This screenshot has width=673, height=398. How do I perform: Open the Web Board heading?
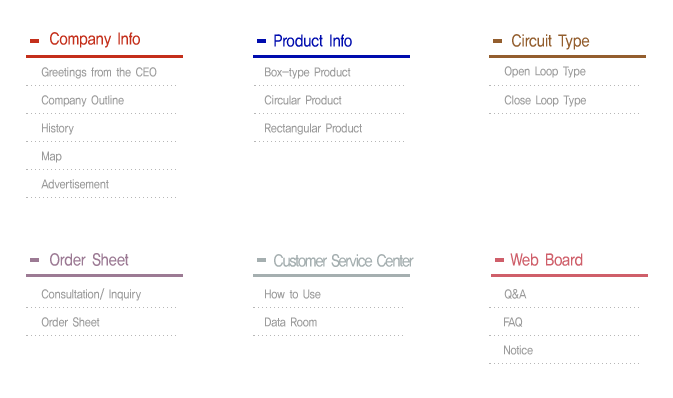546,260
